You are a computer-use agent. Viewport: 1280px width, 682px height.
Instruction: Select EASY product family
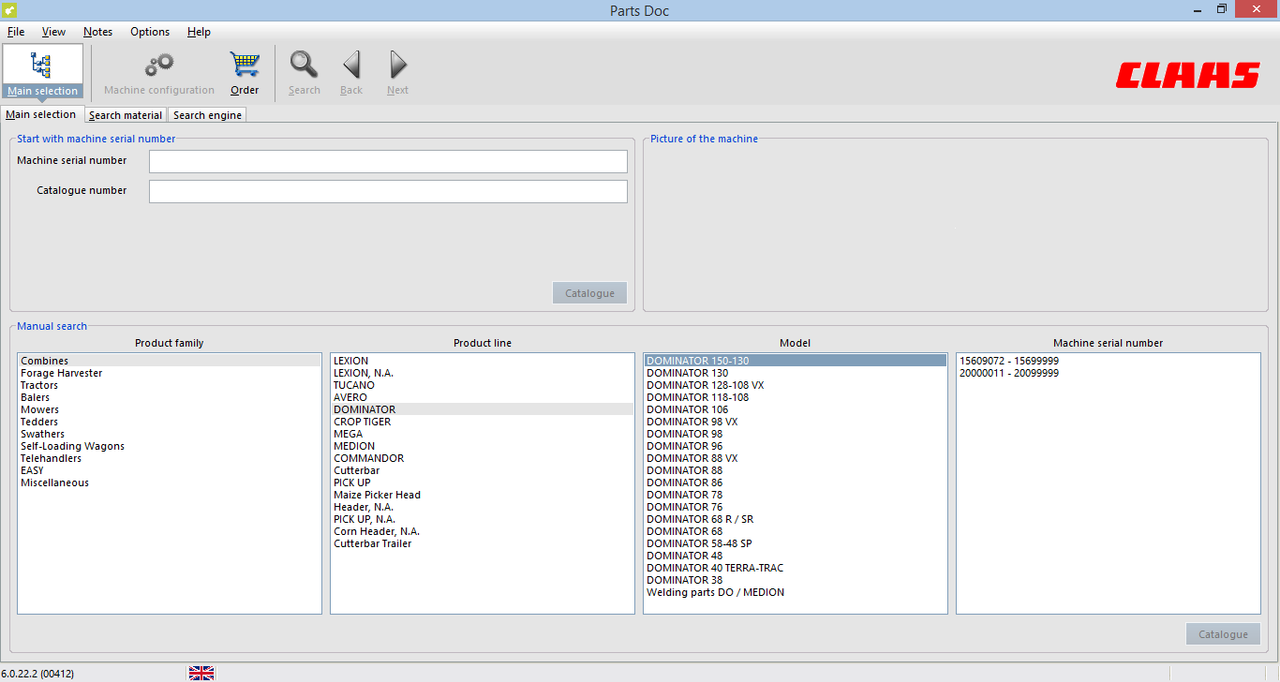tap(169, 470)
